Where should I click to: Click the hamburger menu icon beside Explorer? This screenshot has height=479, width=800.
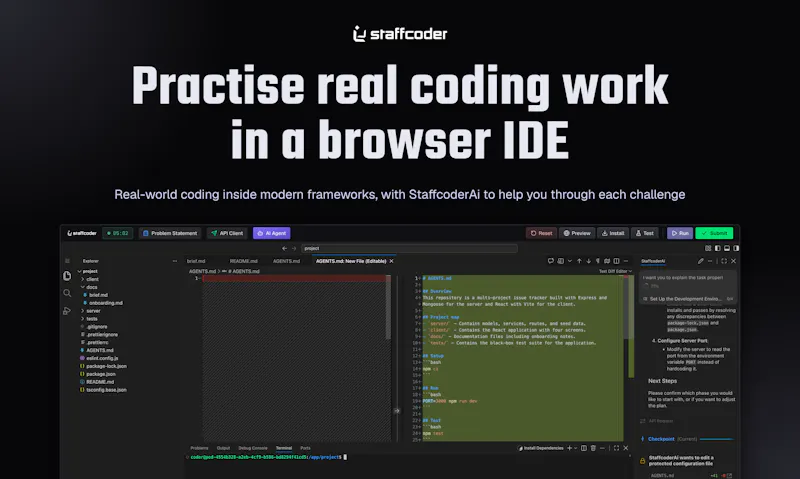(x=67, y=261)
